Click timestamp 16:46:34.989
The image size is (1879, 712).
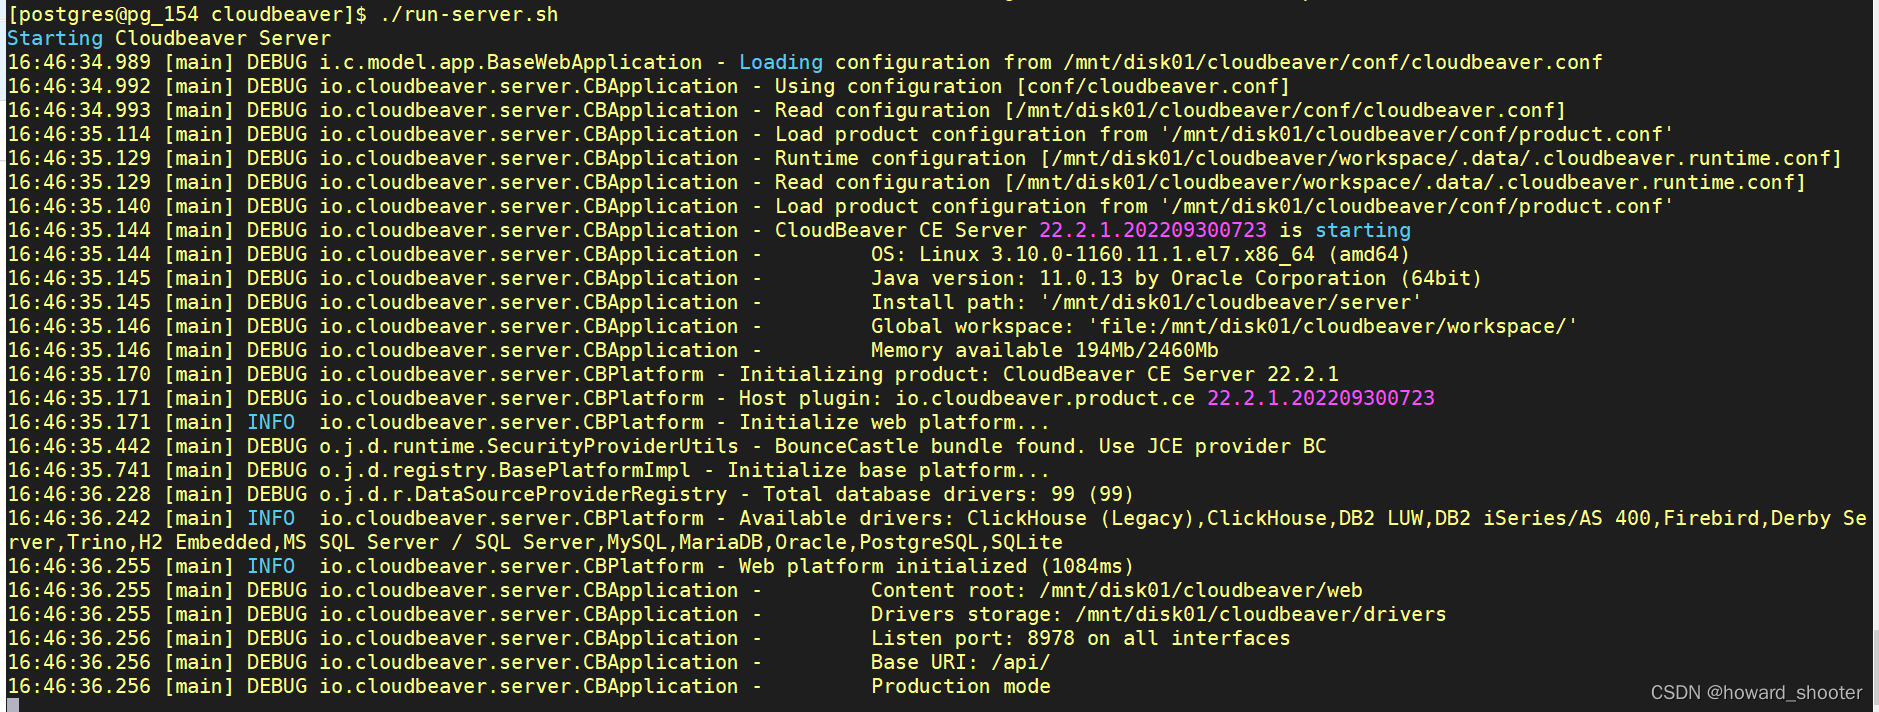[x=79, y=63]
